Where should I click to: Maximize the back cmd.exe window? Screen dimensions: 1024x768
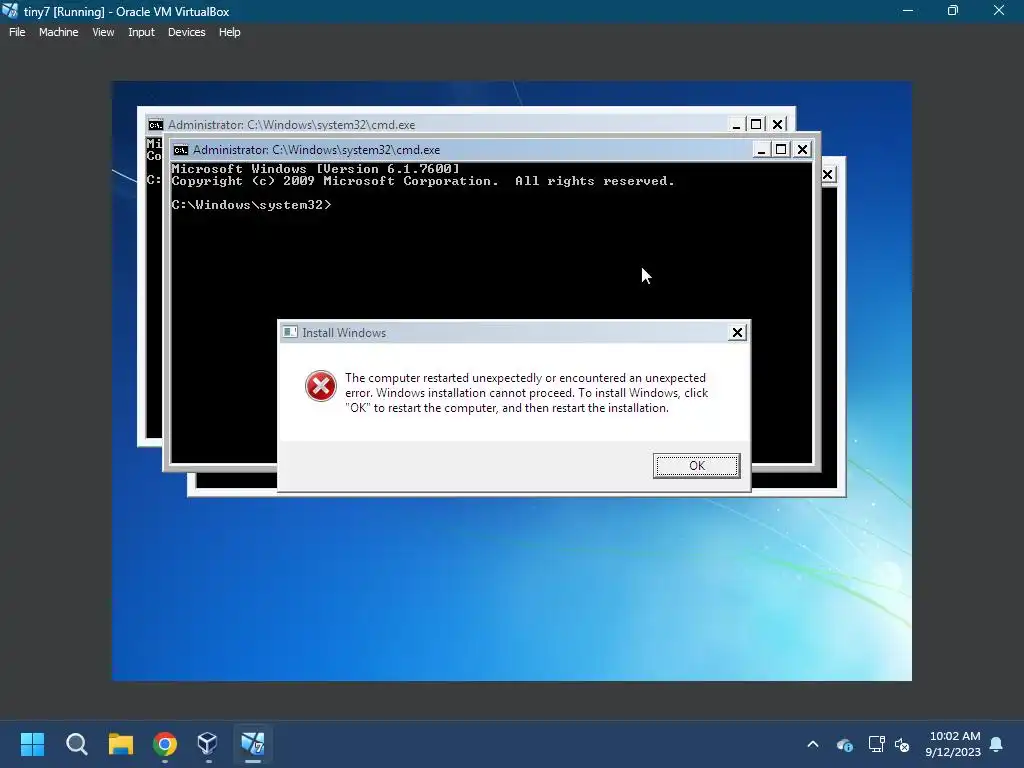[756, 124]
